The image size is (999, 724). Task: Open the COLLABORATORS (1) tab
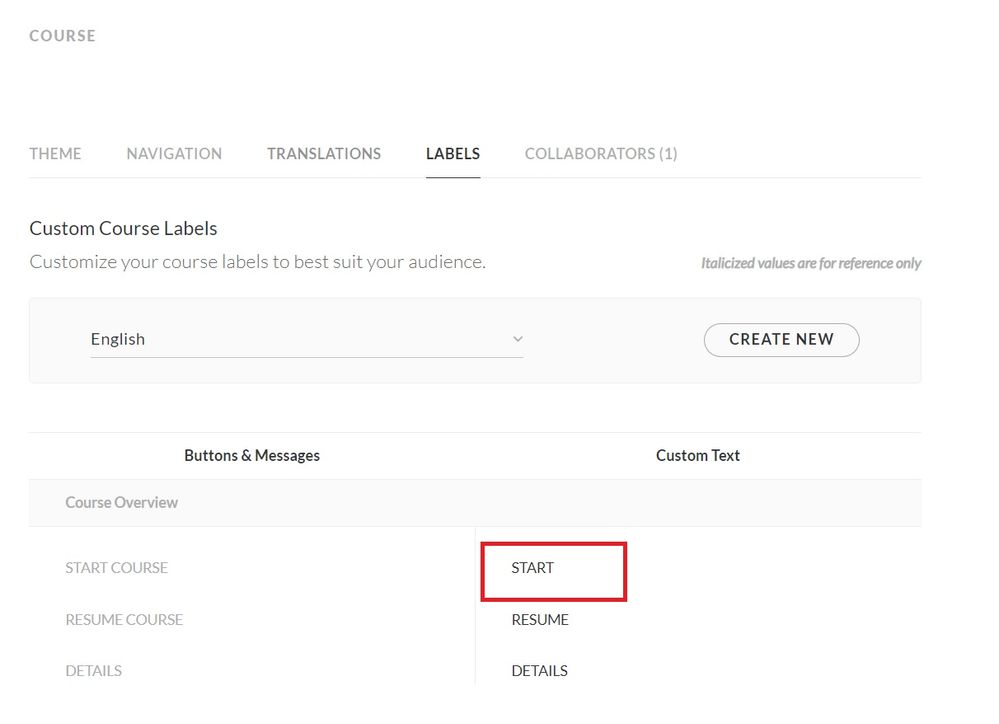(x=601, y=154)
